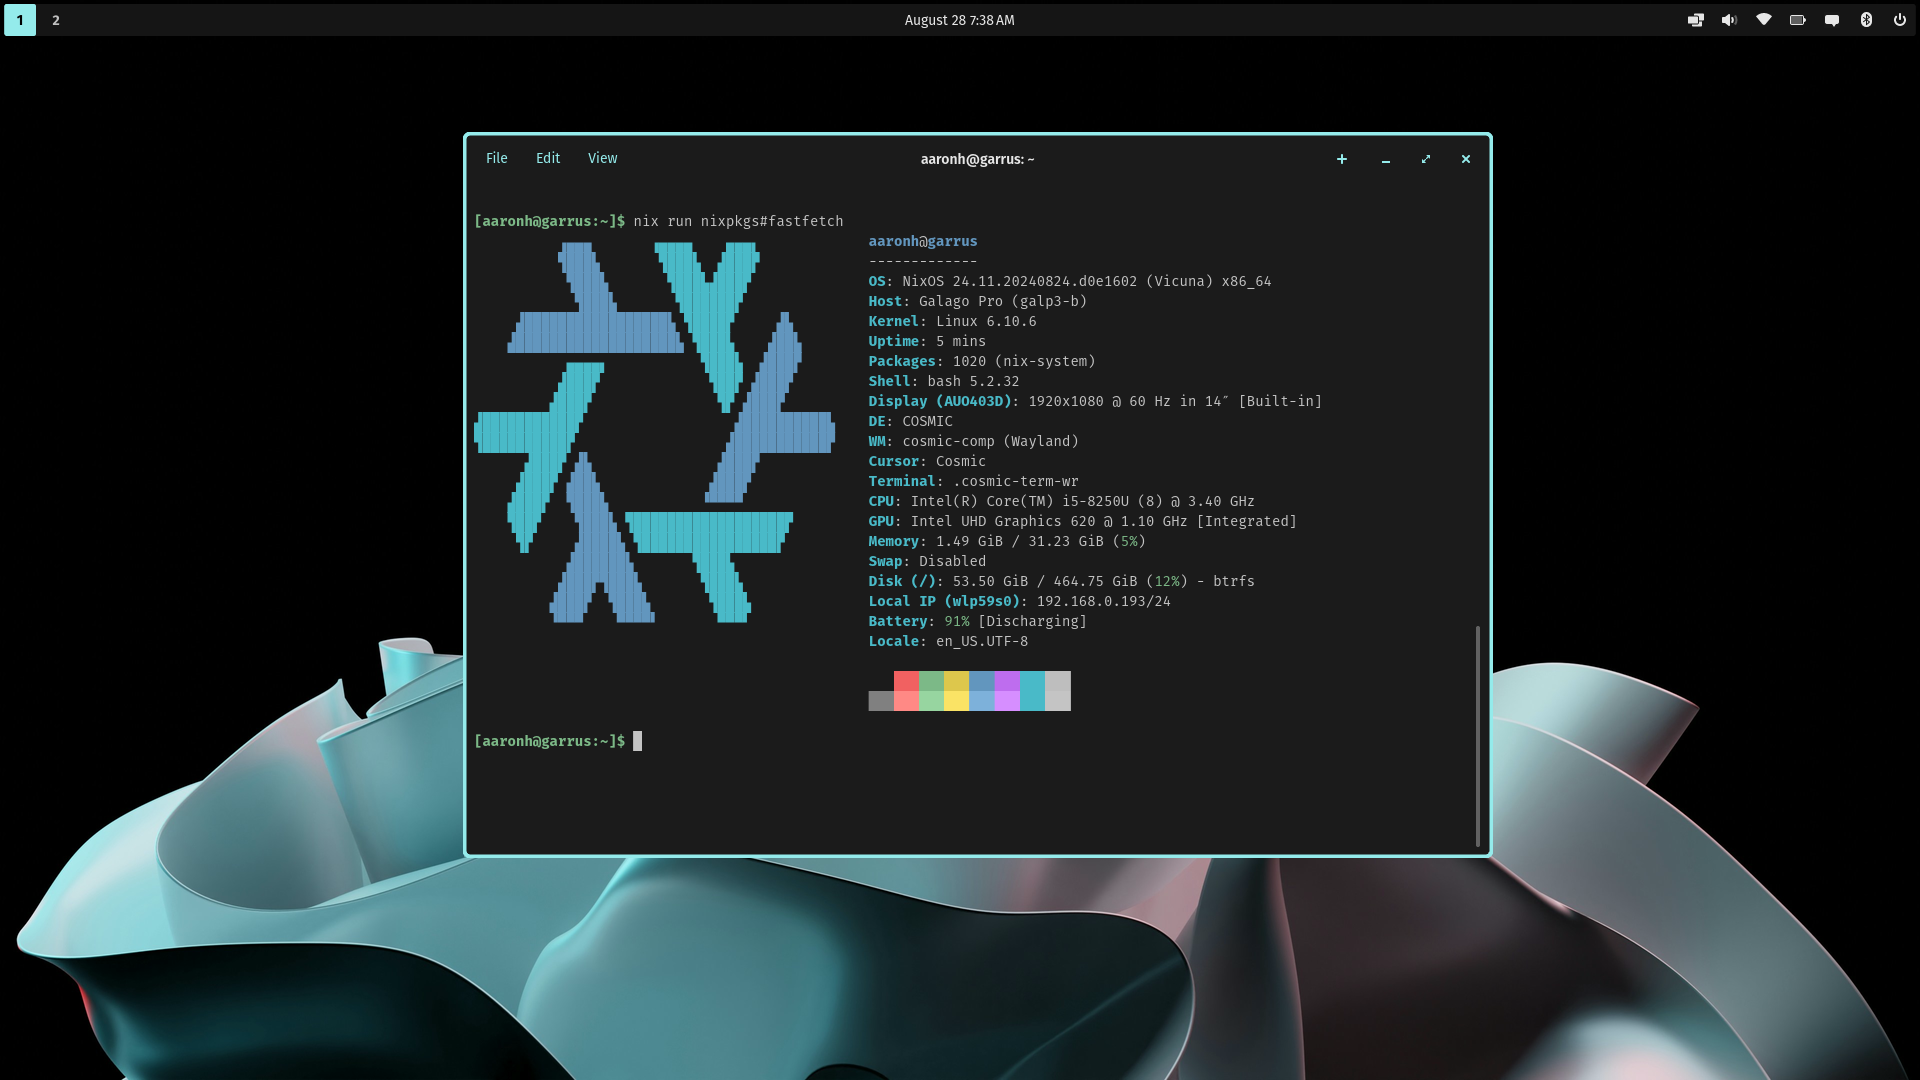The image size is (1920, 1080).
Task: Click the command 'nix run nixpkgs#fastfetch'
Action: 738,221
